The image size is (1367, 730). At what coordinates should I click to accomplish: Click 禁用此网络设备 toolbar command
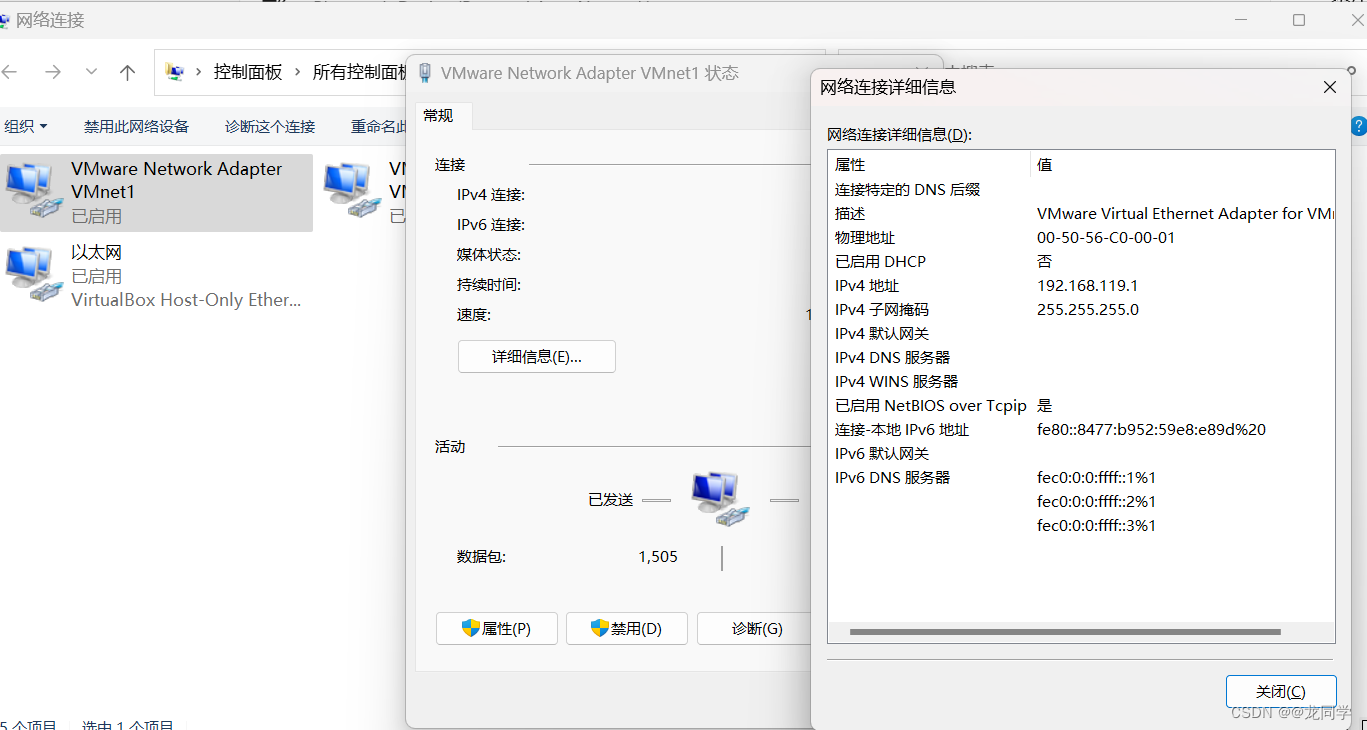coord(136,126)
